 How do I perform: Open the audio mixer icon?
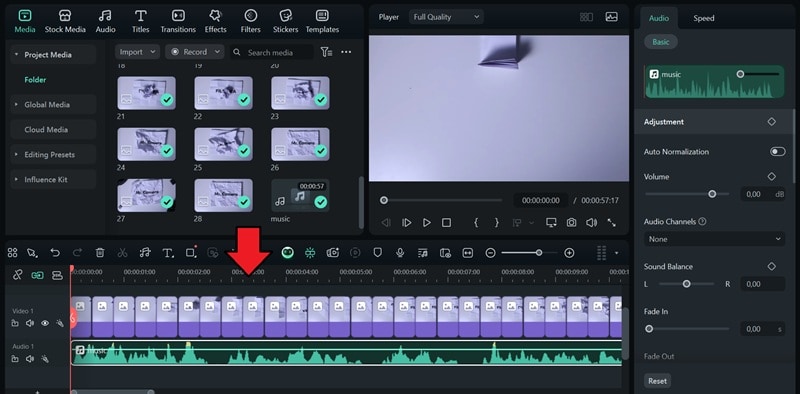[422, 253]
